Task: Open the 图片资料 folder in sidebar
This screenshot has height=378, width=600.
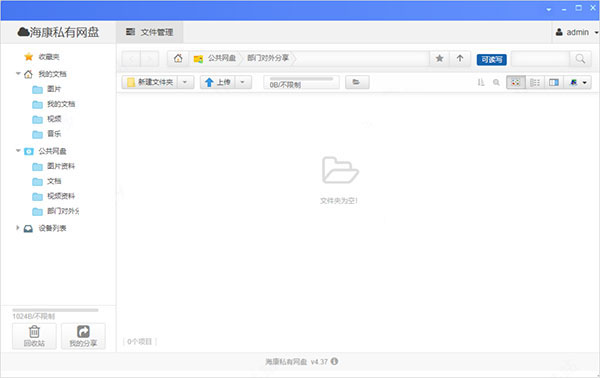Action: pos(61,166)
